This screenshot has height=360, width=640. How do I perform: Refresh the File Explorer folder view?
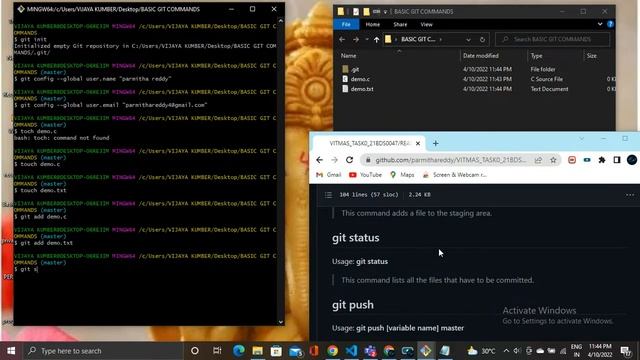click(482, 39)
